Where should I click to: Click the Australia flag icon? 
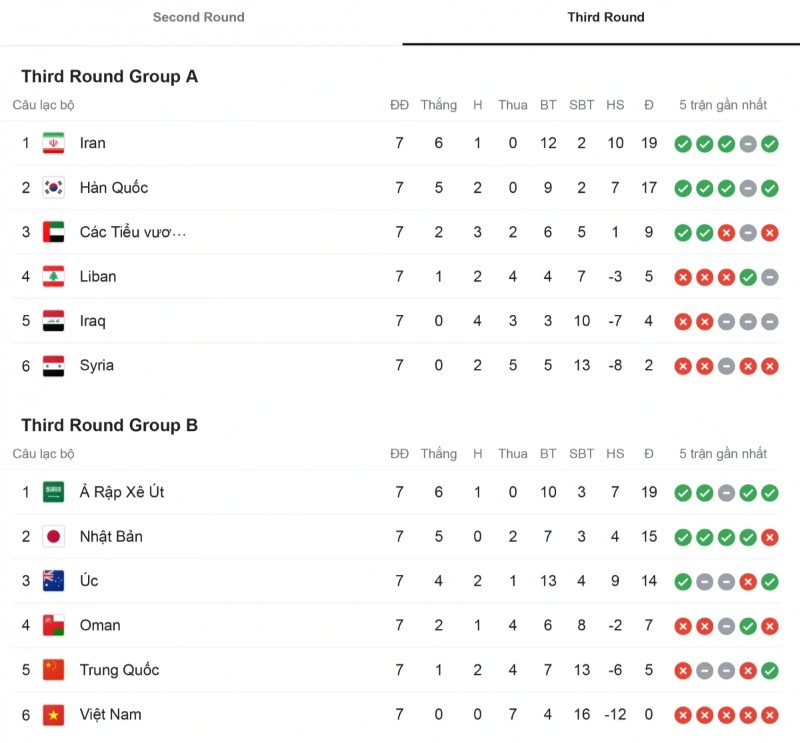coord(53,581)
